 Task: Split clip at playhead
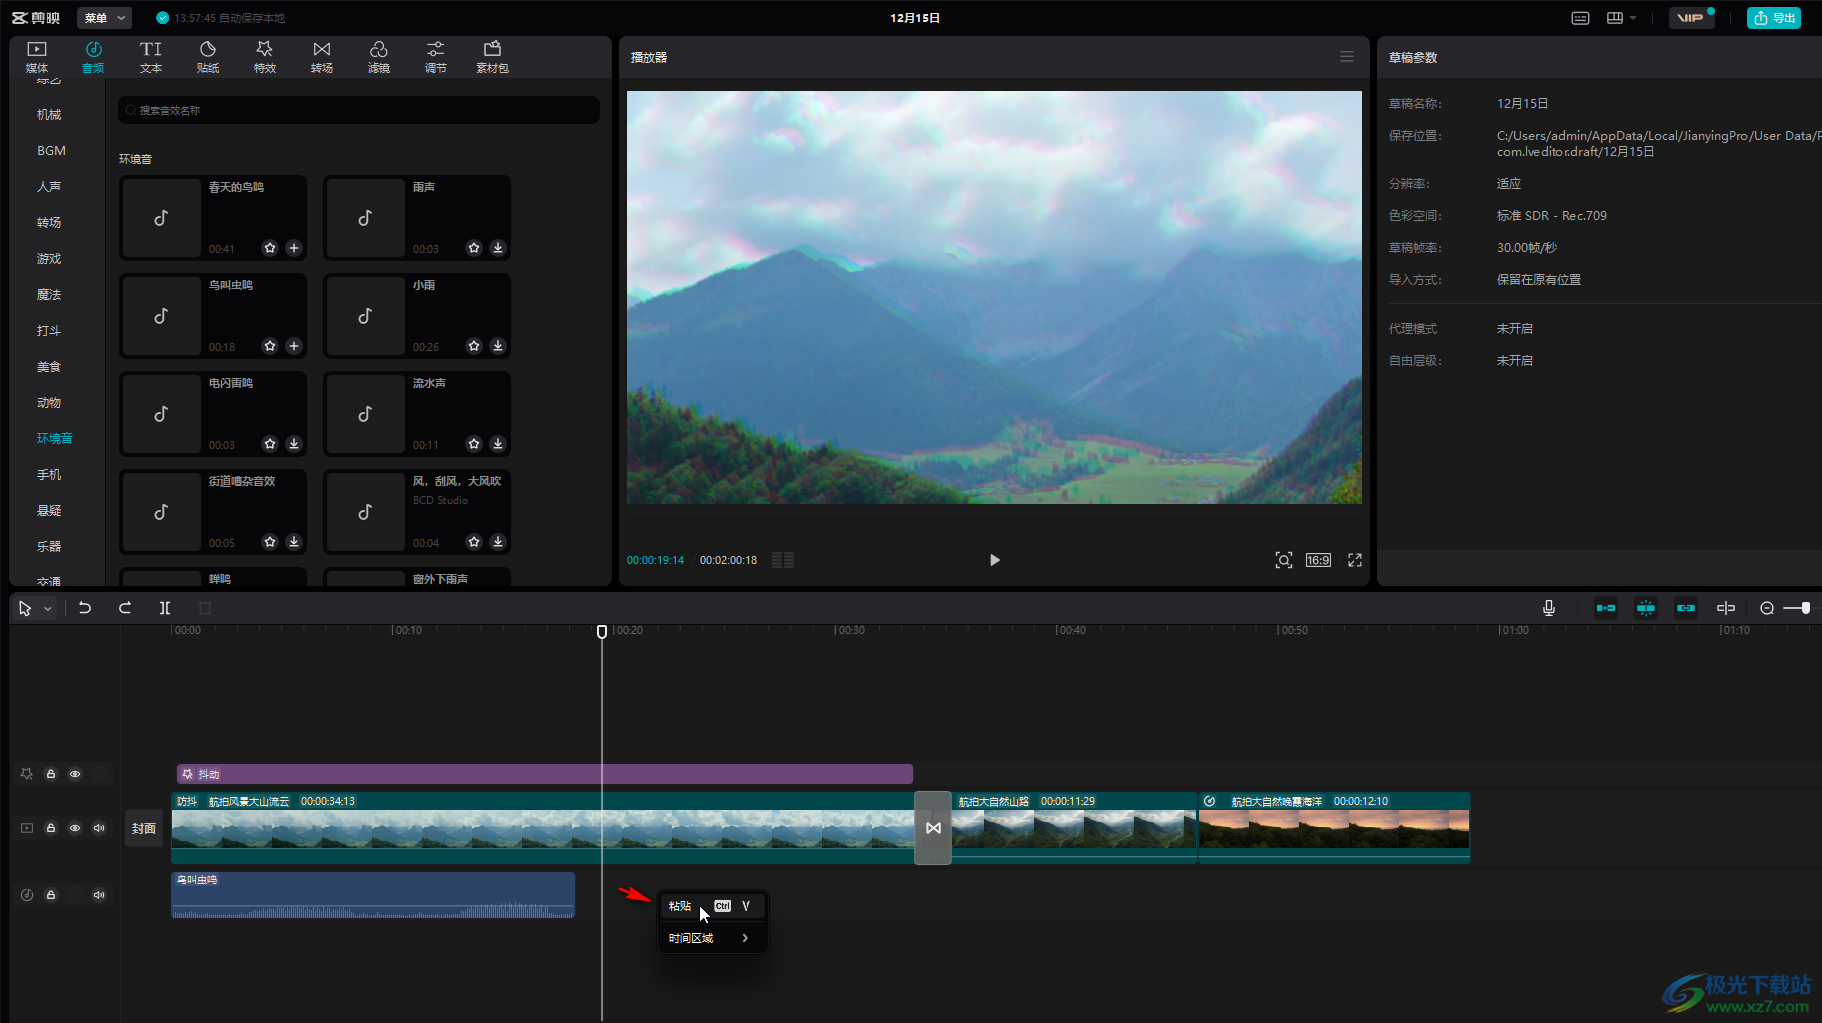coord(165,608)
